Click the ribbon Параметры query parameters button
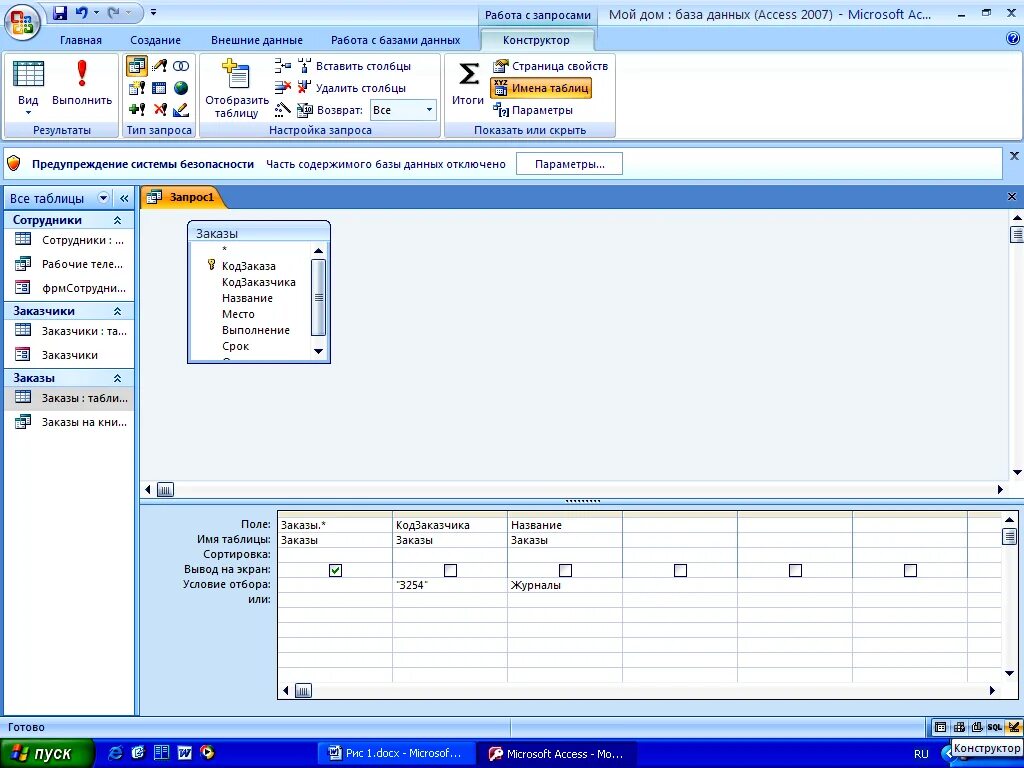This screenshot has width=1024, height=768. (x=533, y=110)
